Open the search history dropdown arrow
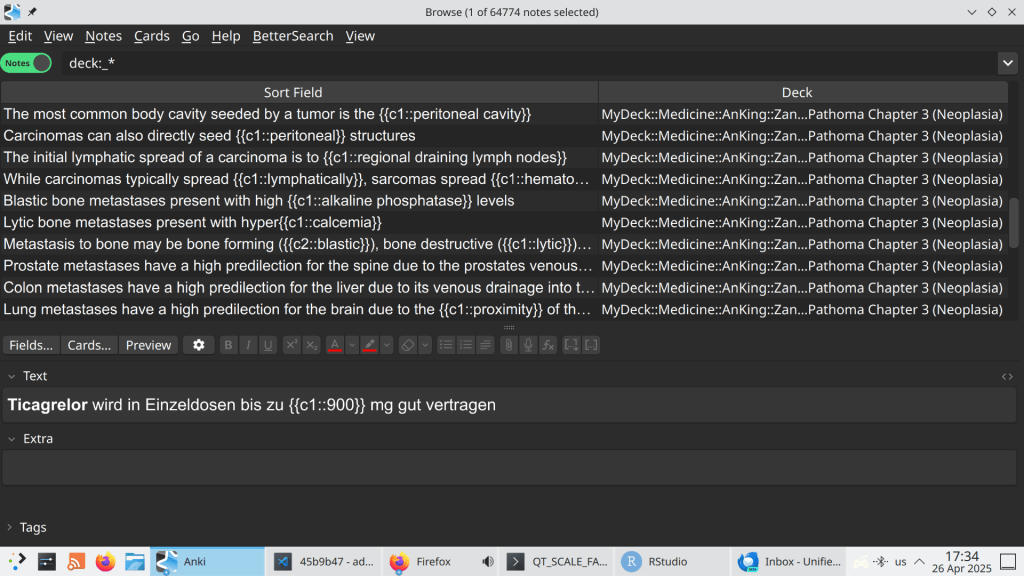Screen dimensions: 1024x576 [1007, 63]
